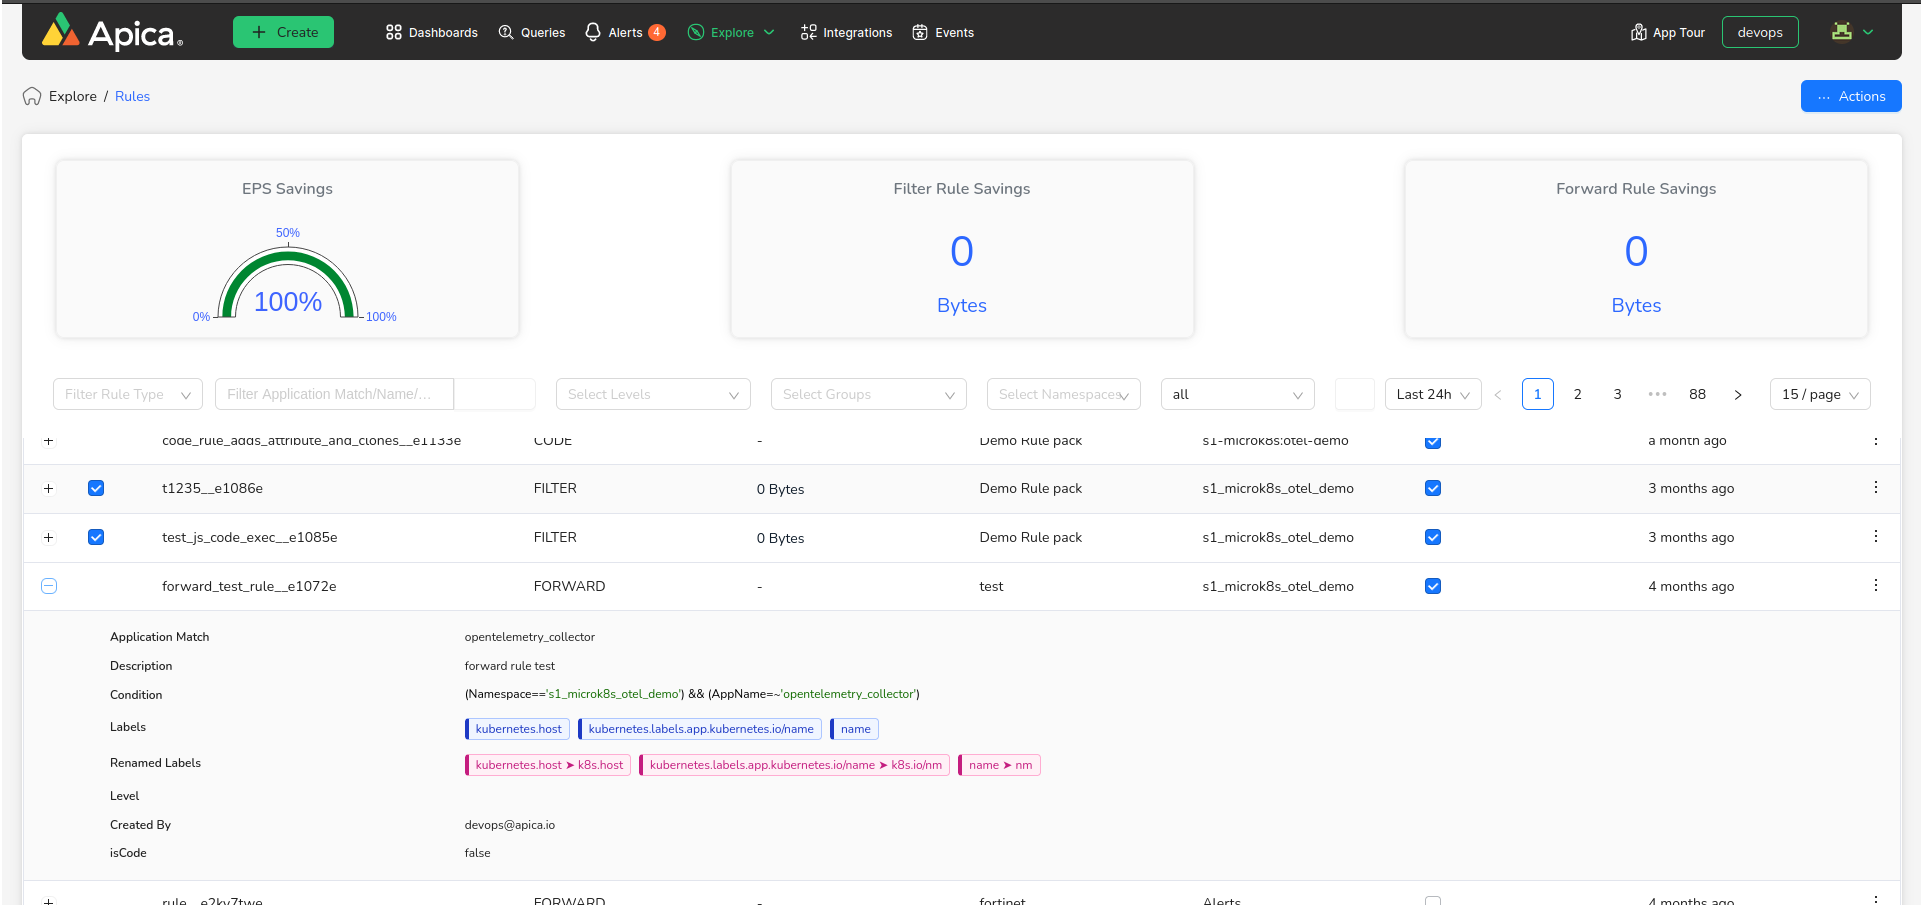
Task: Open the Explore navigation menu
Action: (732, 32)
